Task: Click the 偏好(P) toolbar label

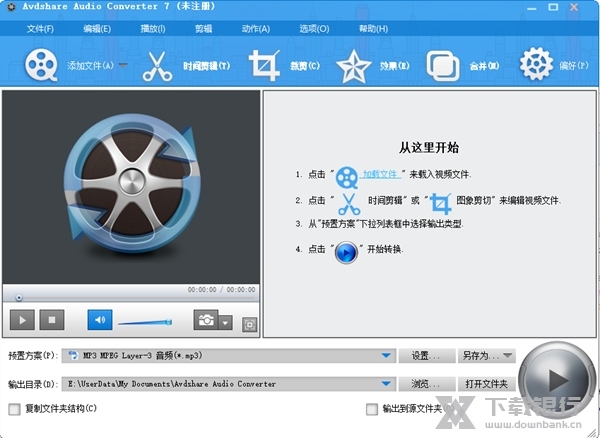Action: pyautogui.click(x=574, y=65)
